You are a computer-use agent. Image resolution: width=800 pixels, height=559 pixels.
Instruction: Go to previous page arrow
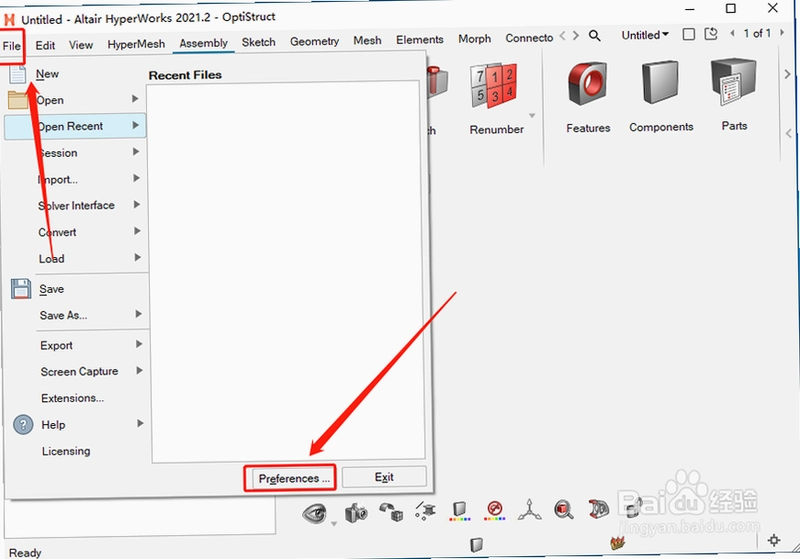733,33
